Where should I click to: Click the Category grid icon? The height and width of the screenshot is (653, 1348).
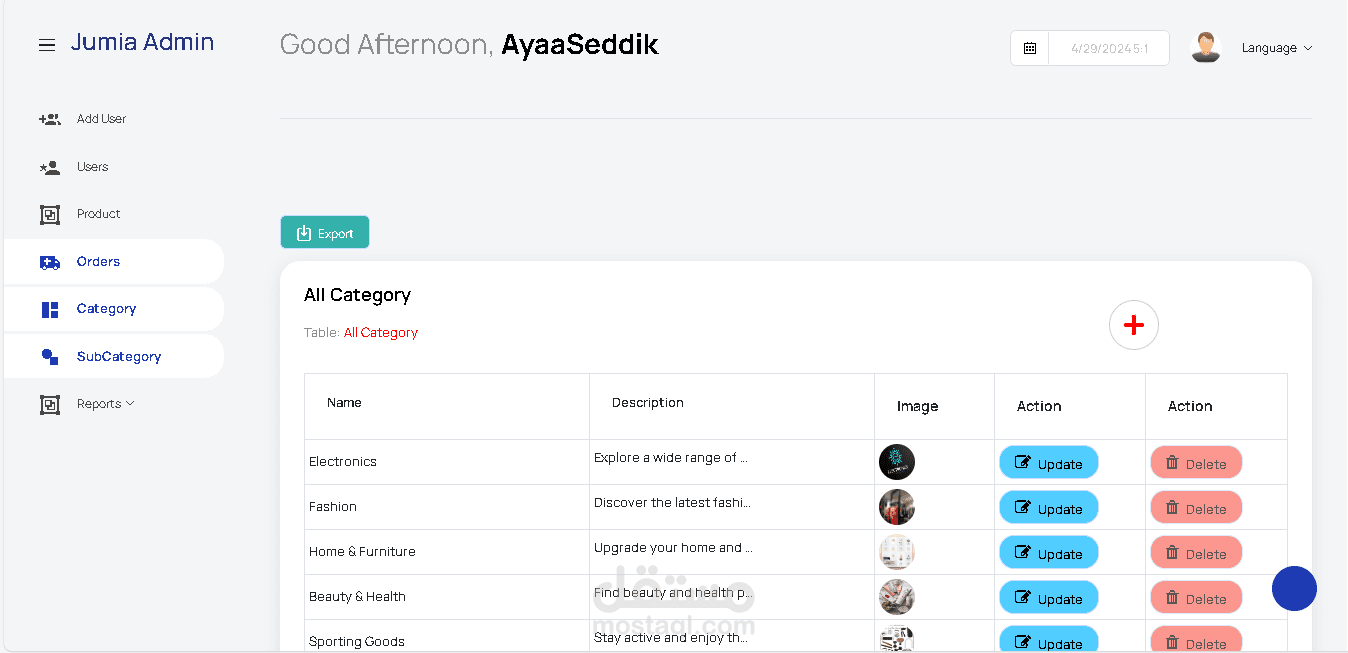pos(50,309)
